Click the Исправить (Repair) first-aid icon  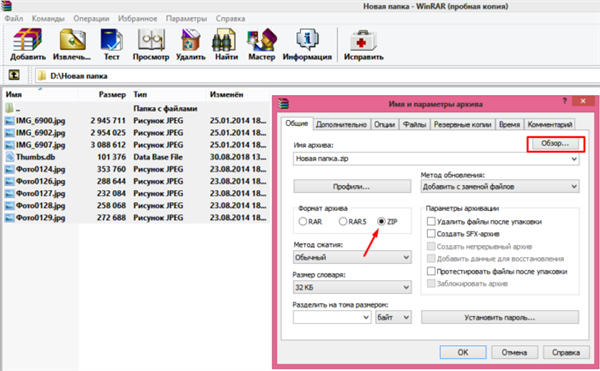click(x=363, y=40)
